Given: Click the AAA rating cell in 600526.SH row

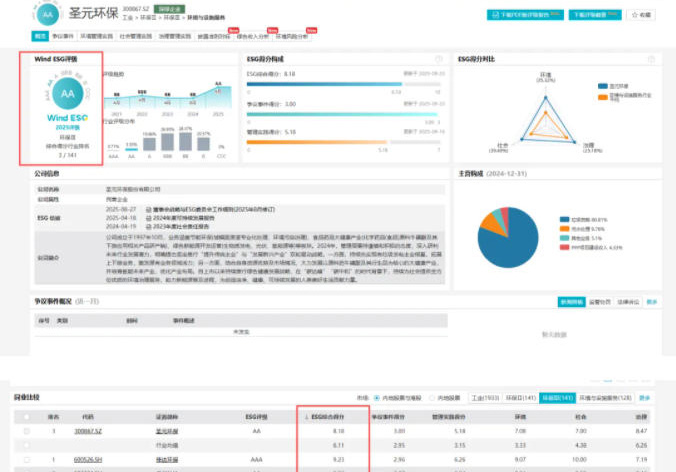Looking at the screenshot, I should pos(257,460).
